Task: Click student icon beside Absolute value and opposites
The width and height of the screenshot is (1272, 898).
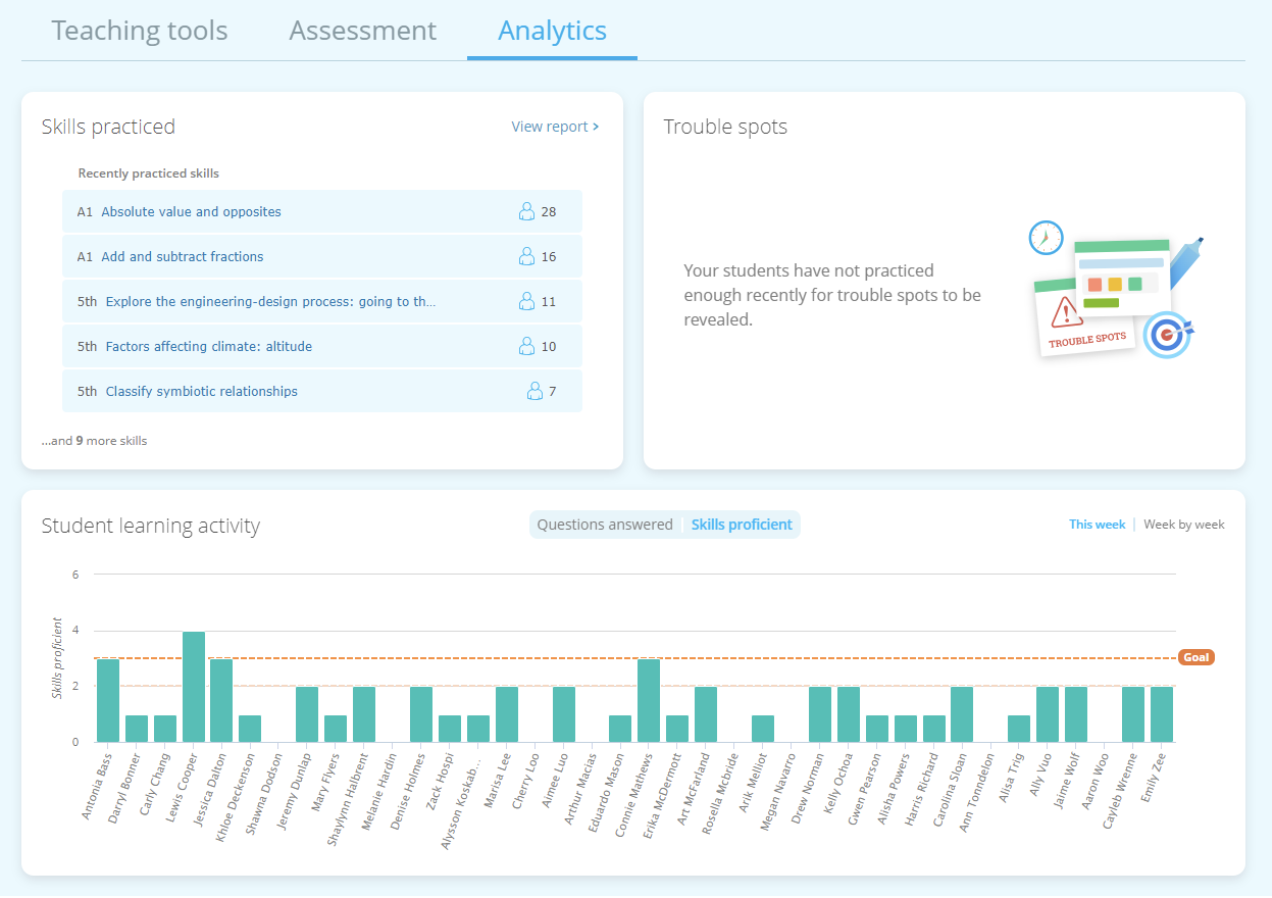Action: click(x=527, y=212)
